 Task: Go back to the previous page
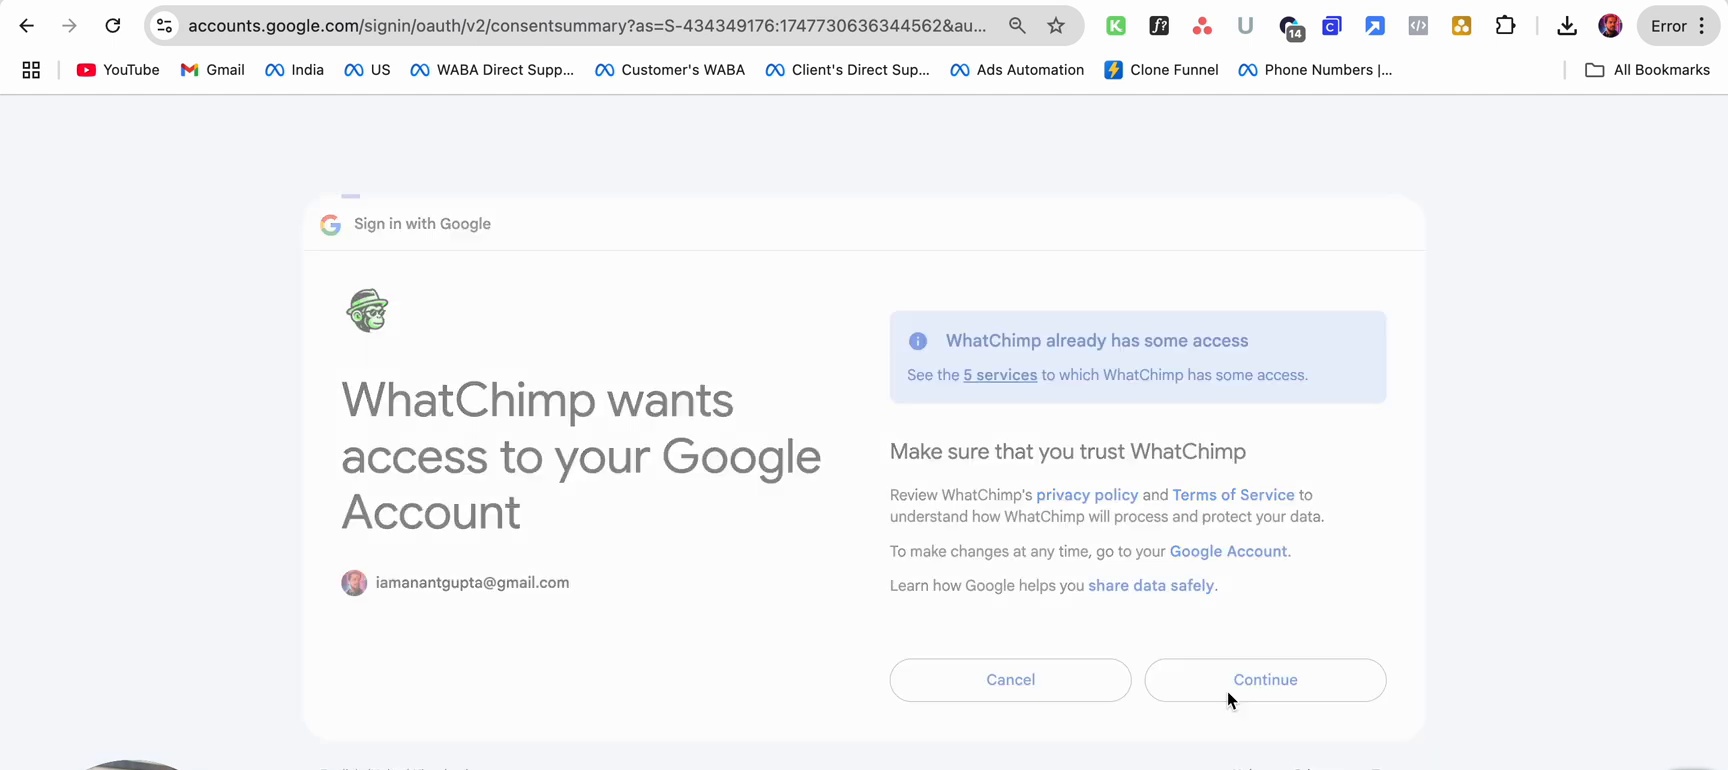[x=27, y=26]
